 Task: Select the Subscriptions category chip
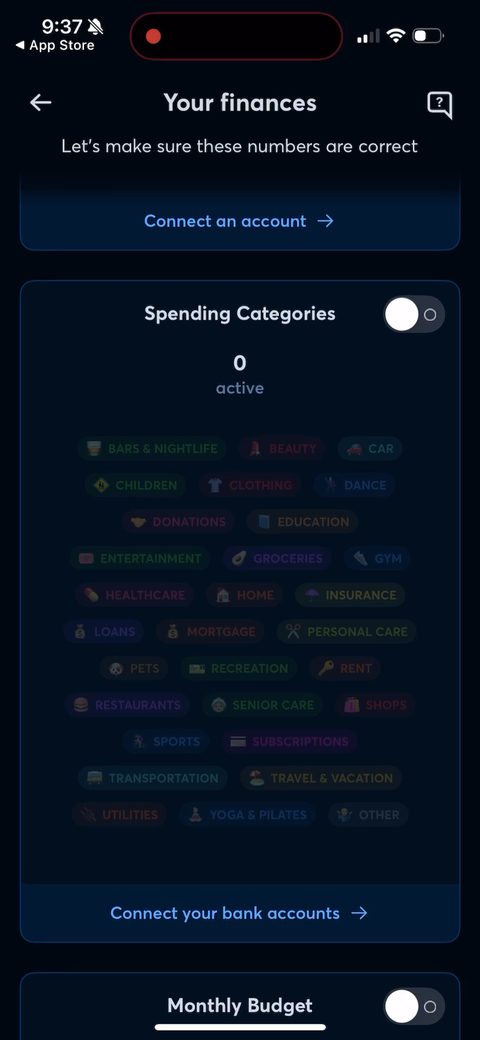[x=290, y=742]
